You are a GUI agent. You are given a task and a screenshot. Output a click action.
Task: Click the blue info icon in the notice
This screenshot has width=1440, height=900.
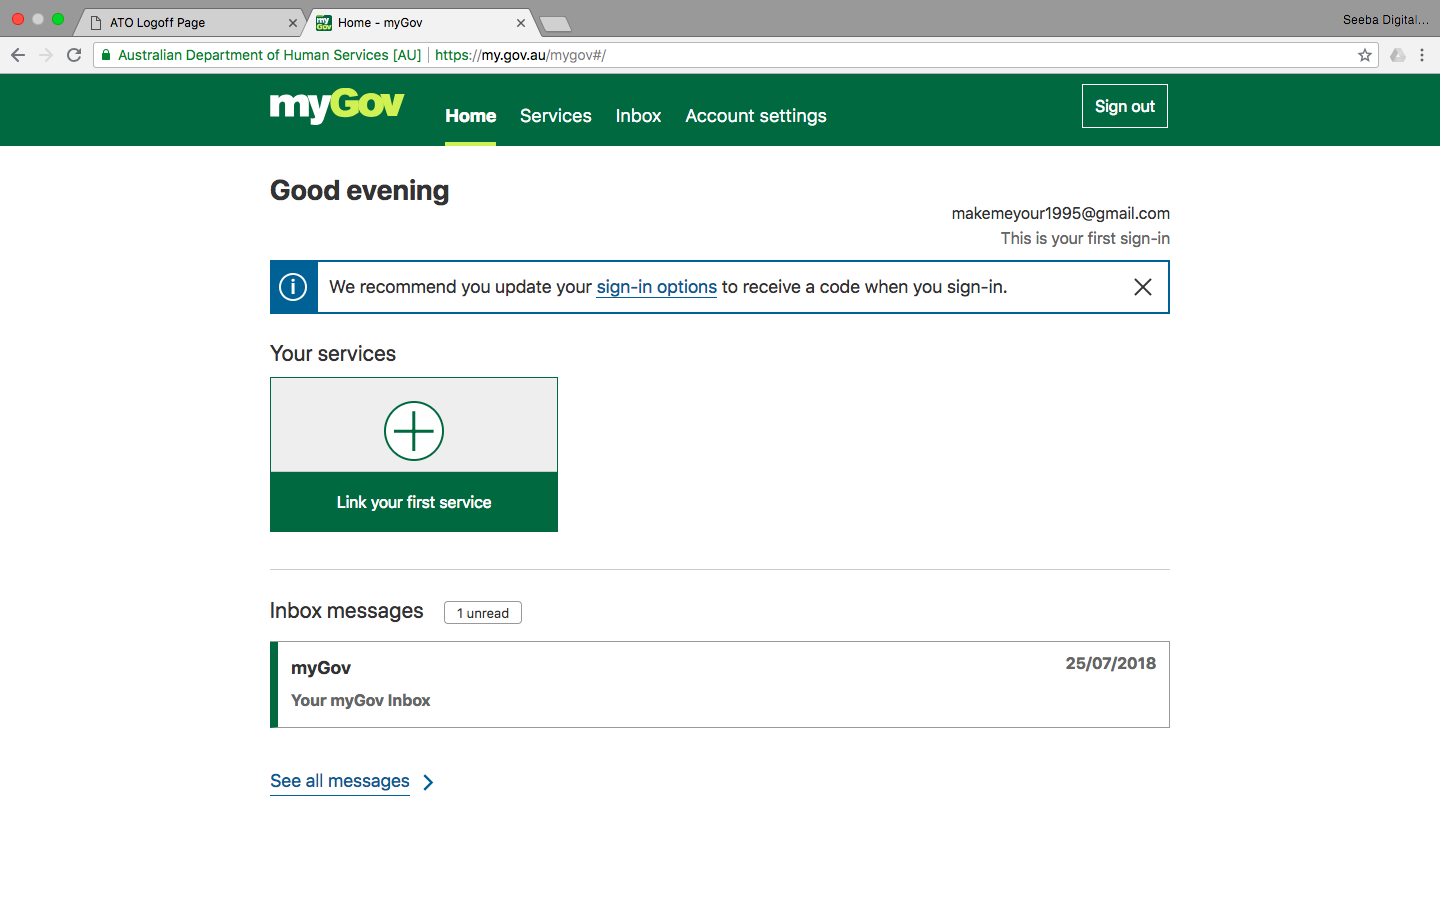[293, 287]
